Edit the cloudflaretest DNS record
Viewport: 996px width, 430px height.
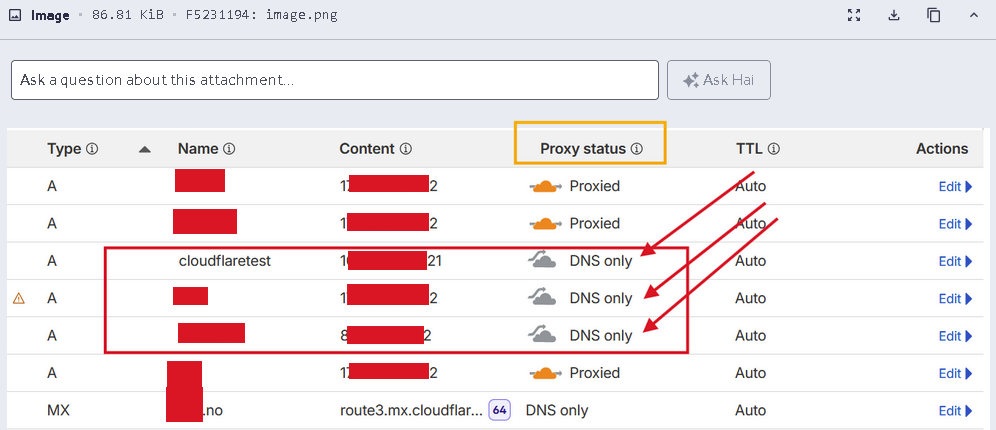954,261
